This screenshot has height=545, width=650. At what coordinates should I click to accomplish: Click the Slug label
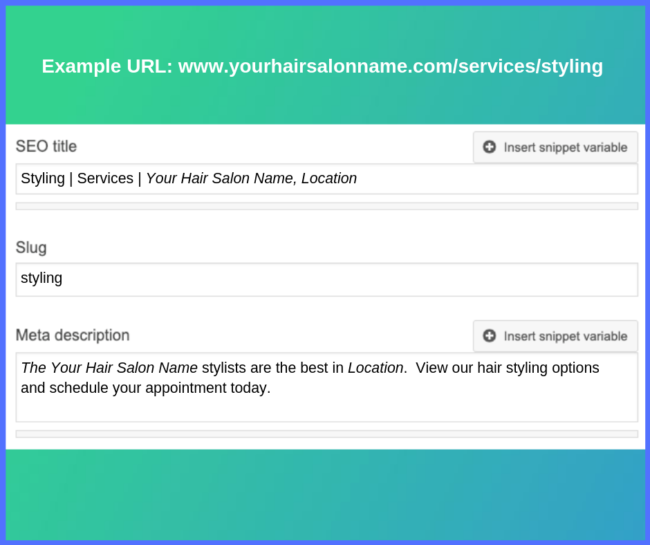pos(31,248)
